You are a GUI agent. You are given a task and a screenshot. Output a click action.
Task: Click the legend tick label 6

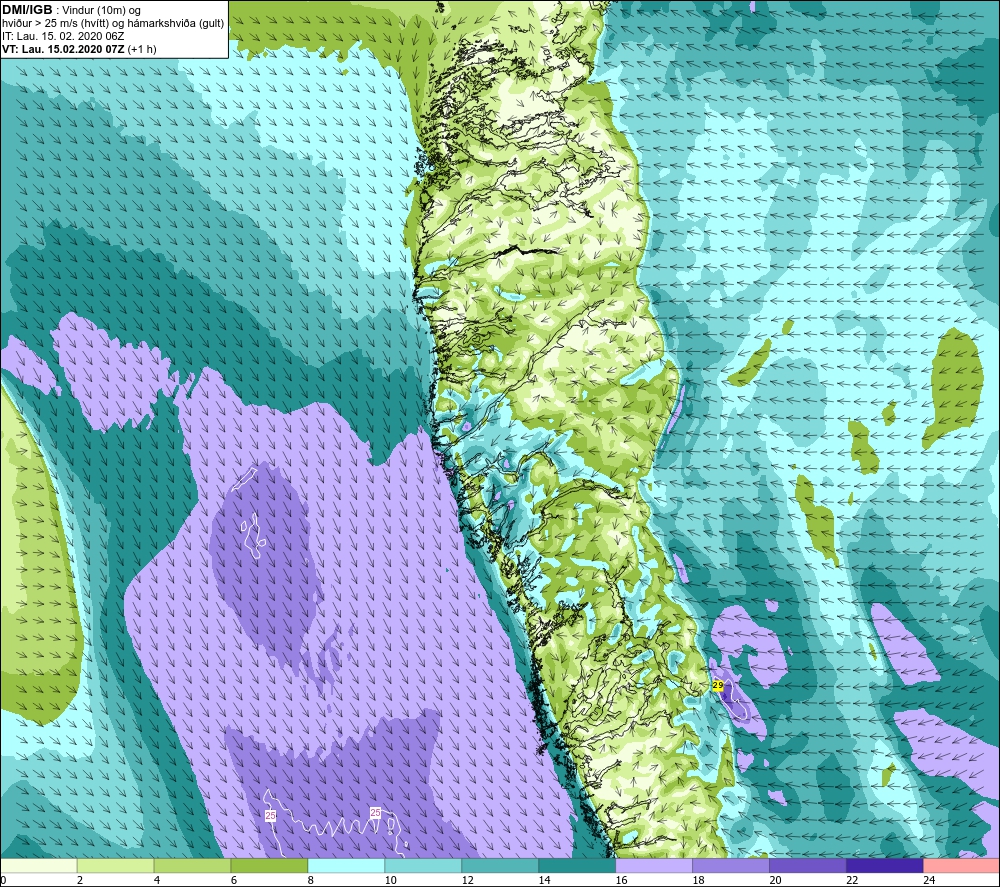coord(233,880)
